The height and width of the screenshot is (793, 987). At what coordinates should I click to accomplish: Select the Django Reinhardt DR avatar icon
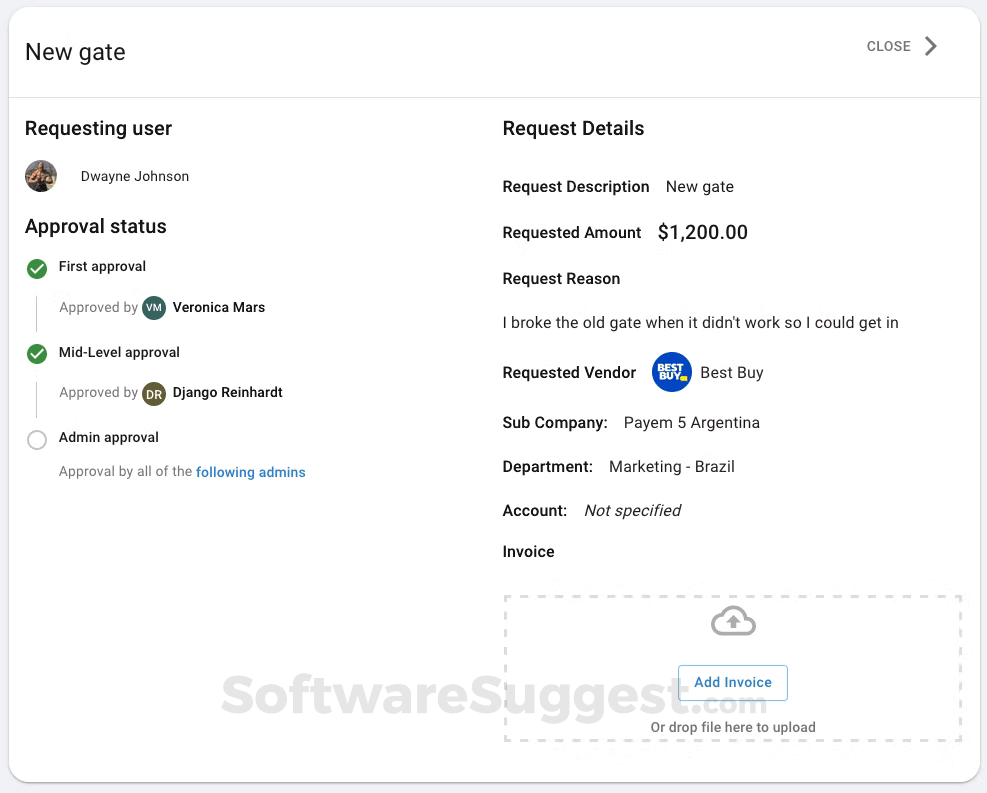154,393
